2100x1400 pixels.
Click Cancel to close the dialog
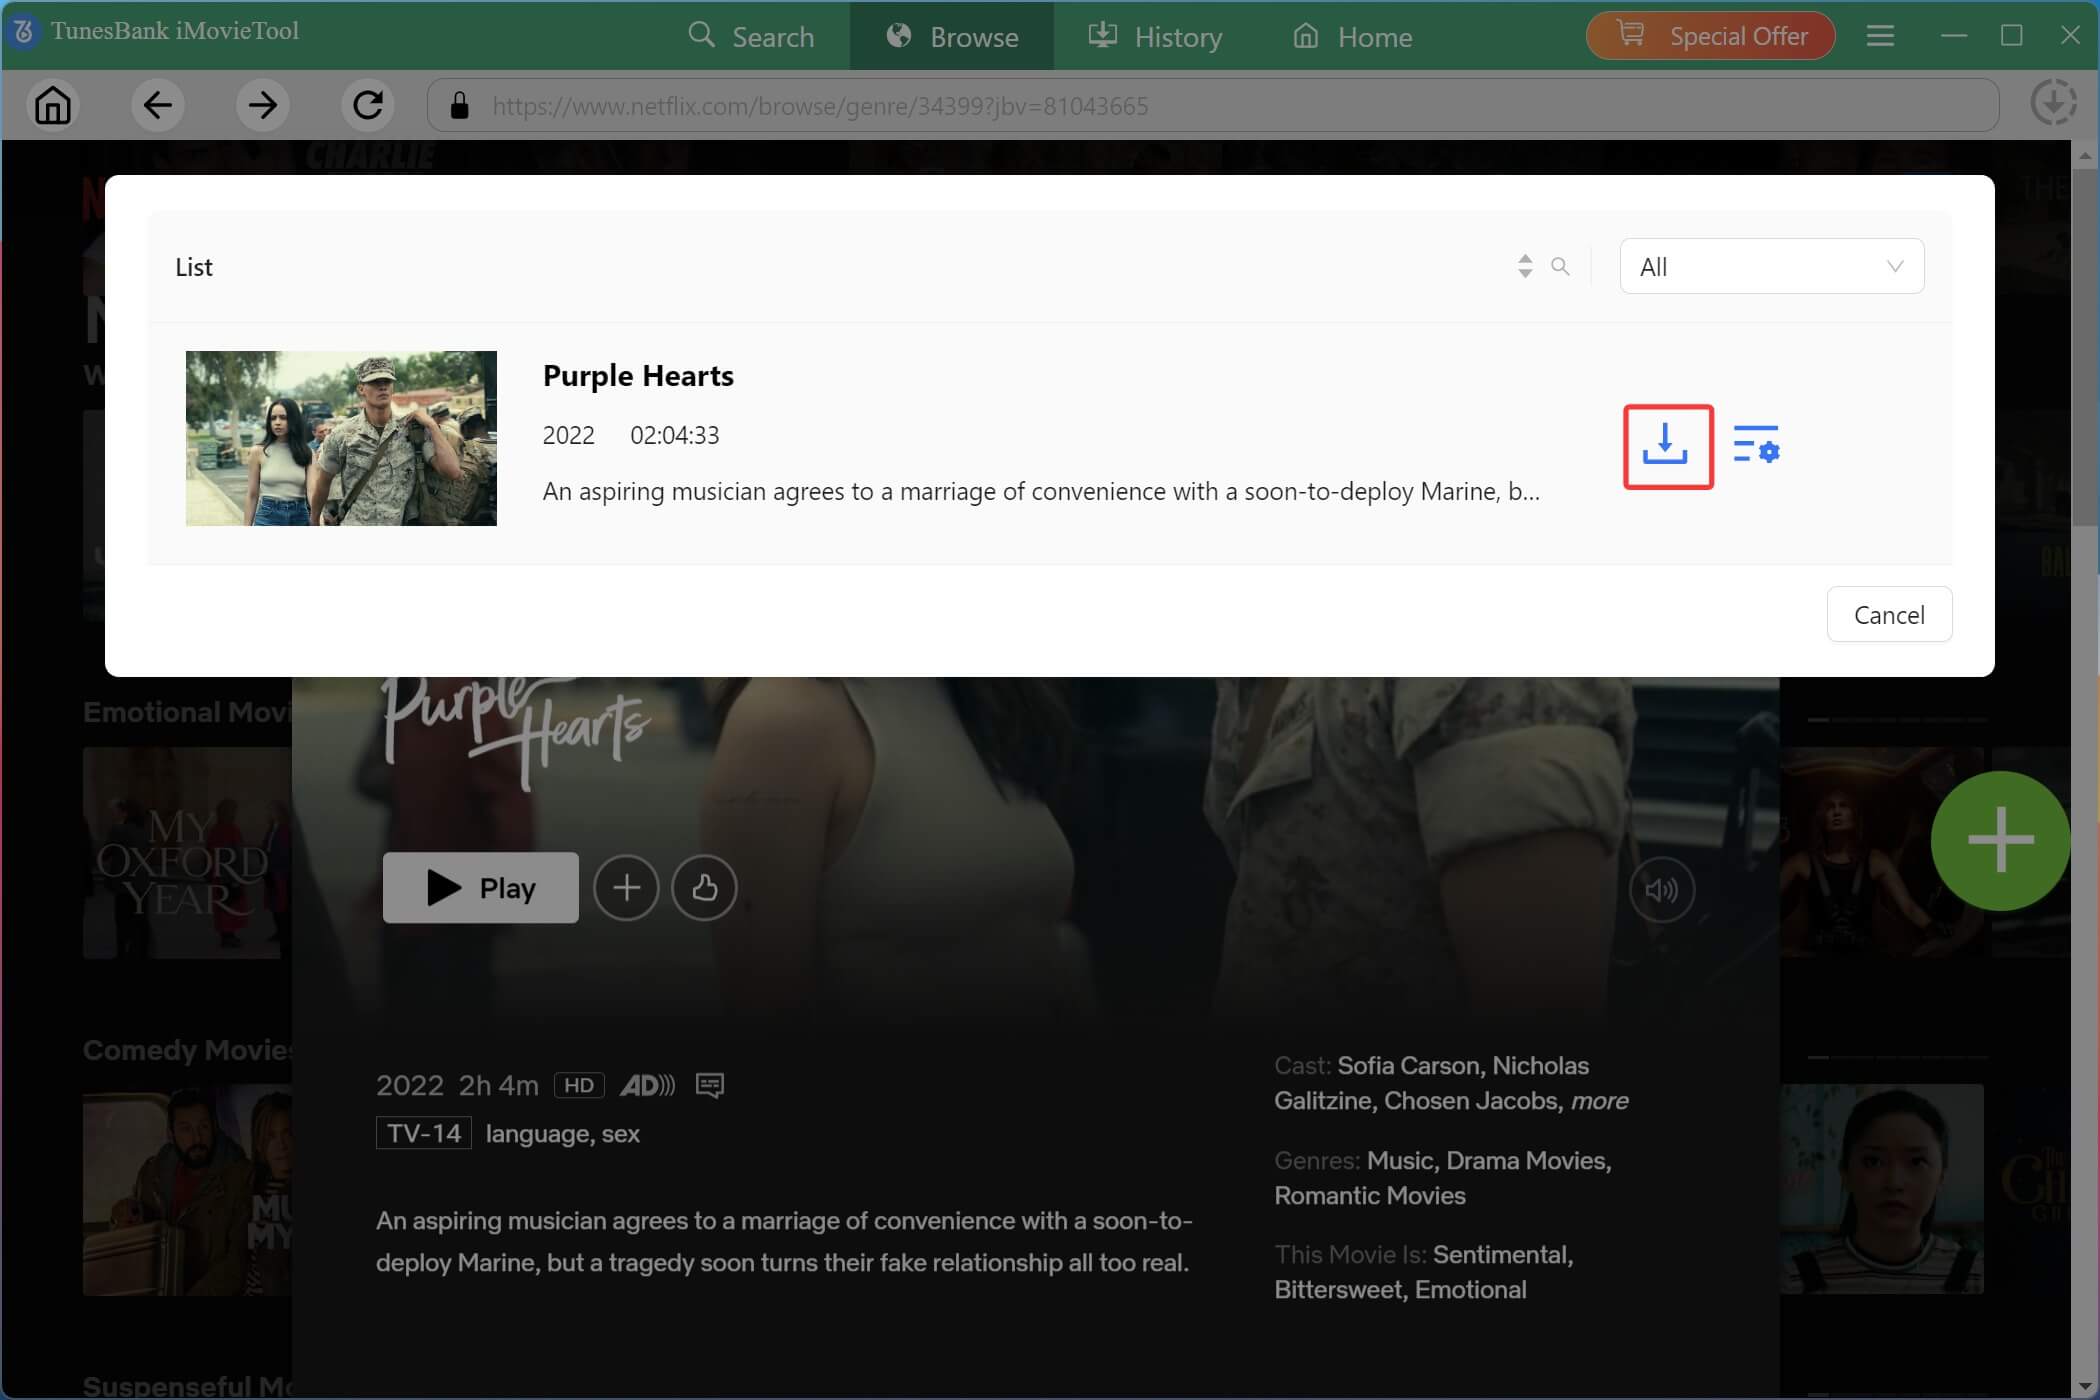point(1888,614)
